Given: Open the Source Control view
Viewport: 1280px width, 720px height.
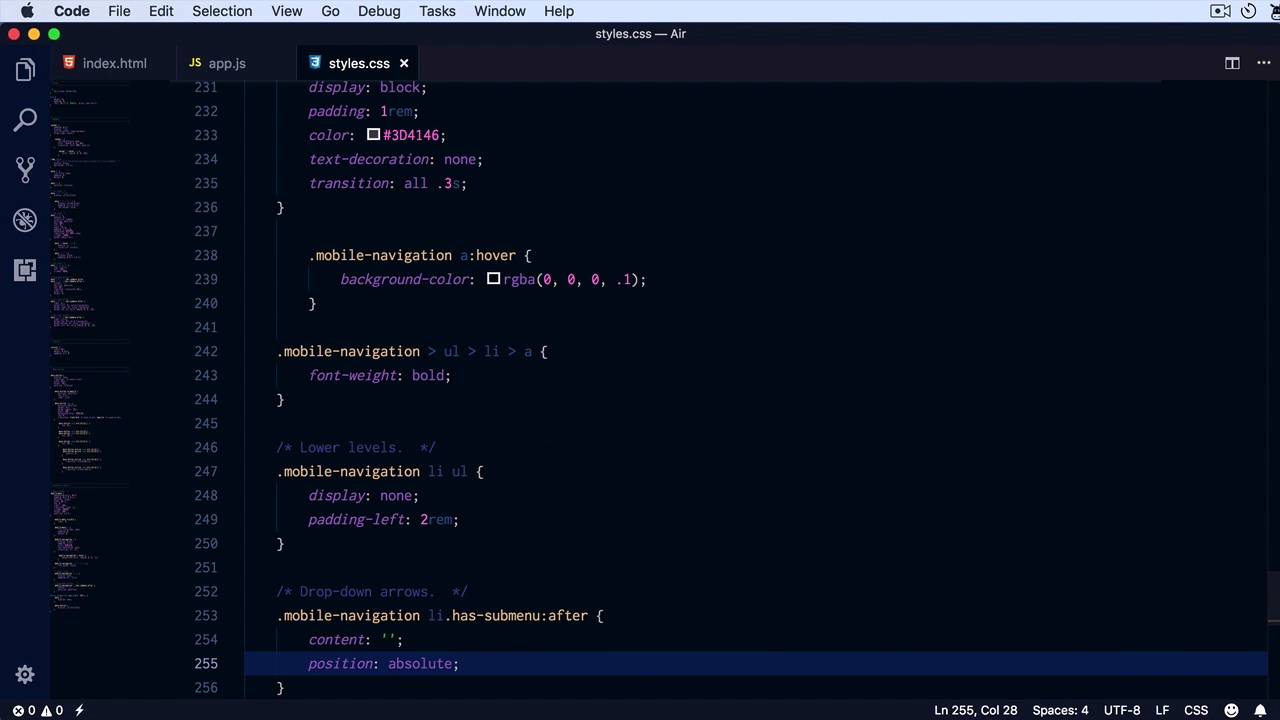Looking at the screenshot, I should click(x=25, y=170).
